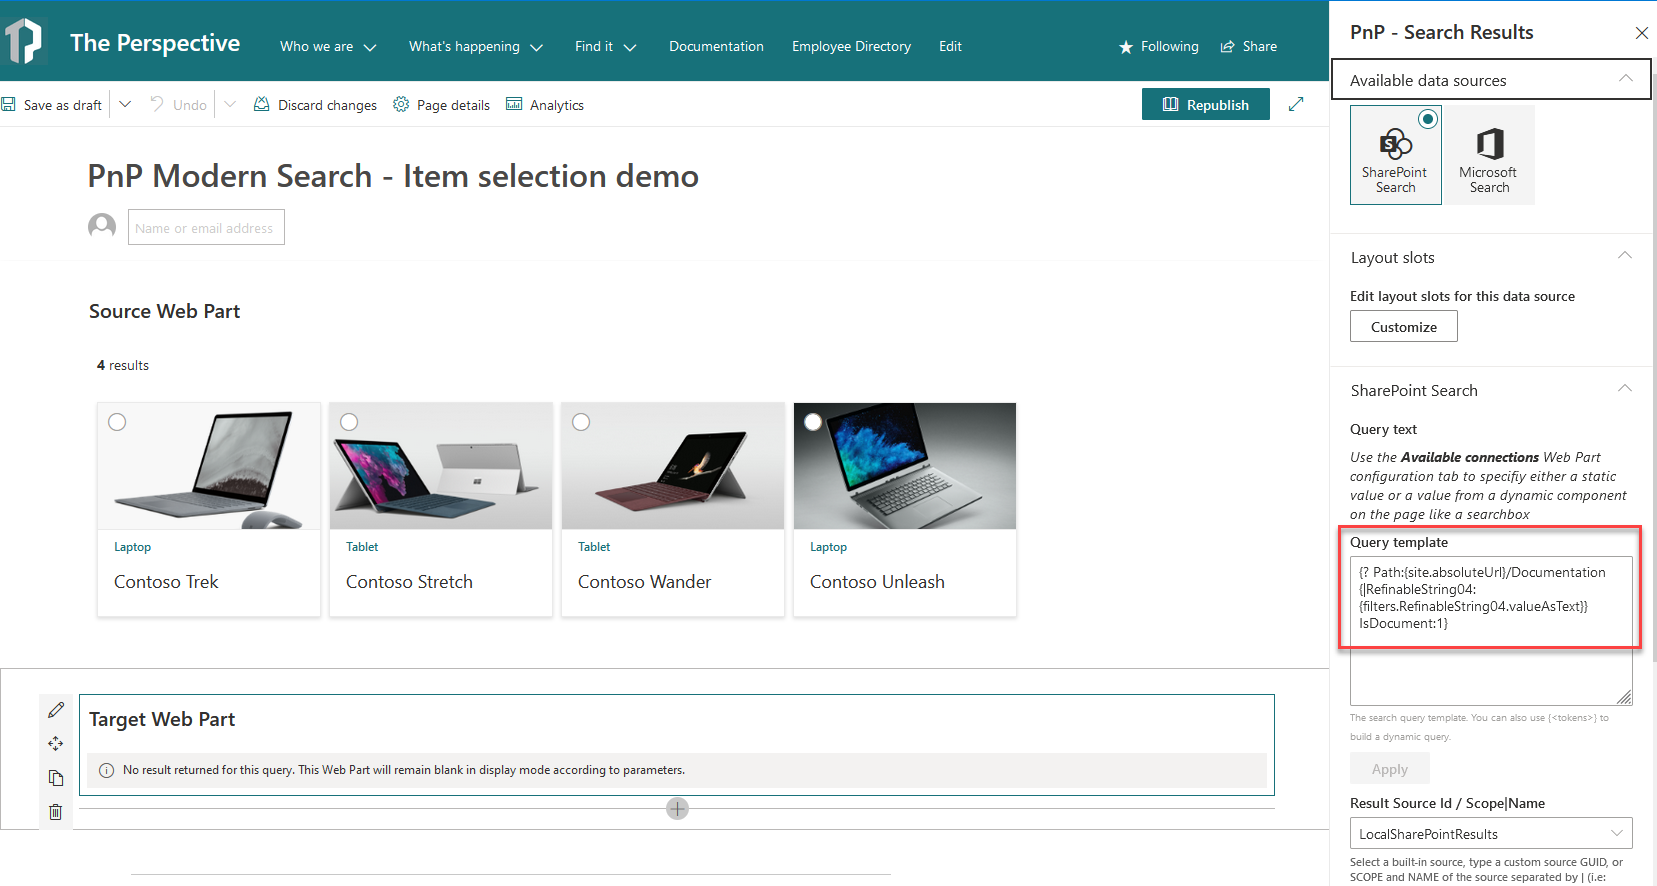Viewport: 1657px width, 886px height.
Task: Click the Share icon in header
Action: 1227,47
